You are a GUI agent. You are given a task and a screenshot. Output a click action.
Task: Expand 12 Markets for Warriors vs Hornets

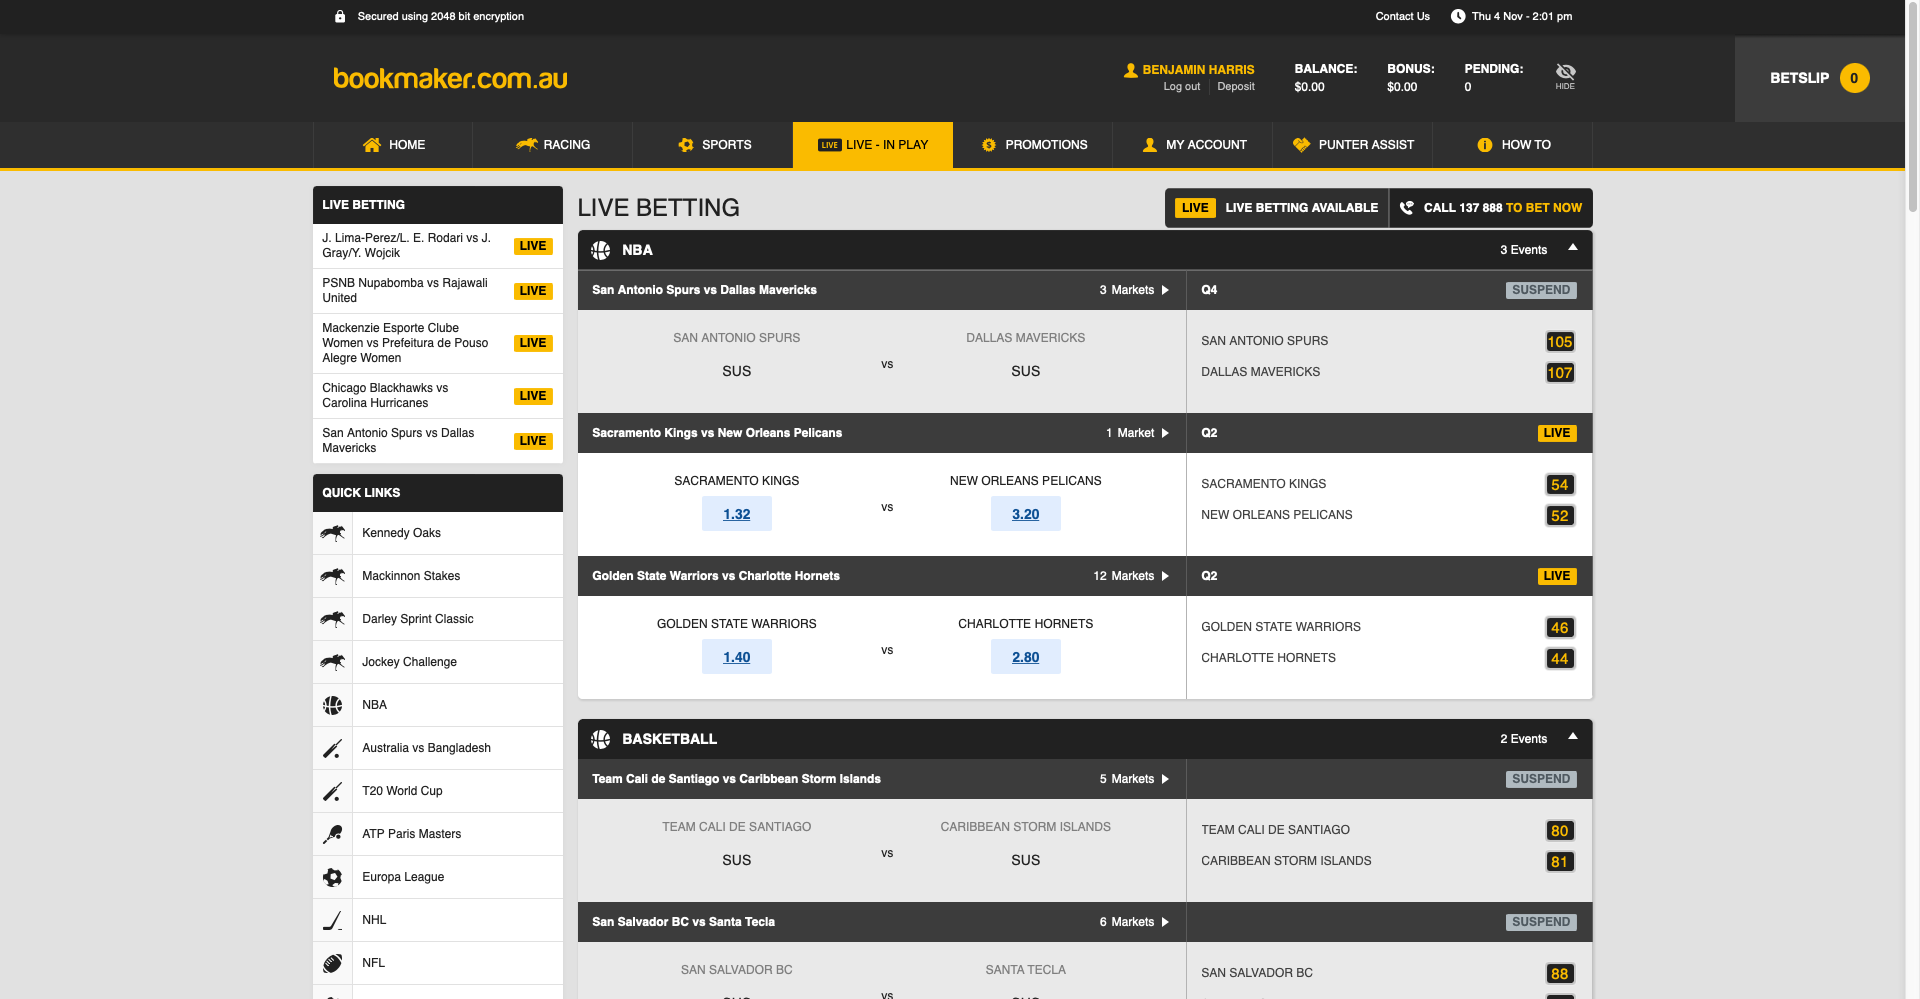(x=1131, y=576)
